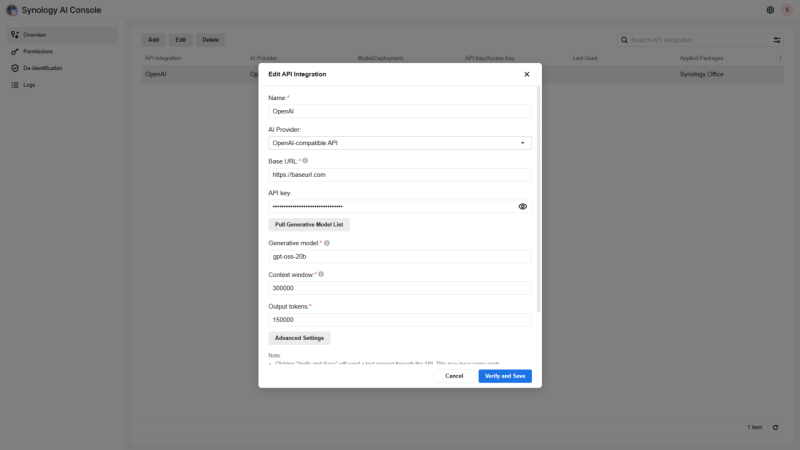Click the Logs list icon
Image resolution: width=800 pixels, height=450 pixels.
(x=15, y=85)
